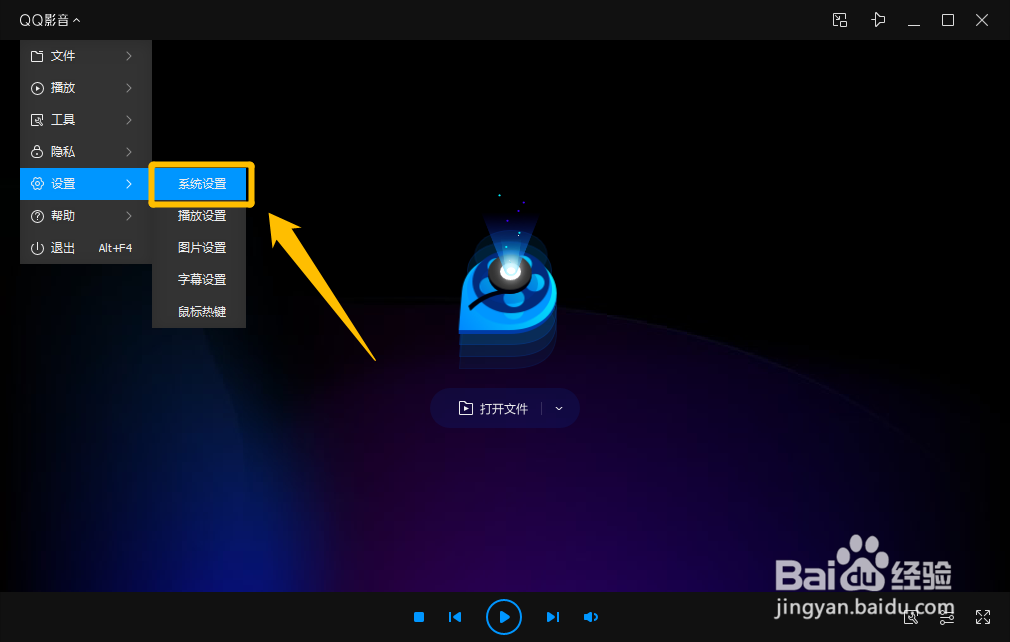Click the gear icon beside 设置
Image resolution: width=1010 pixels, height=642 pixels.
point(37,184)
